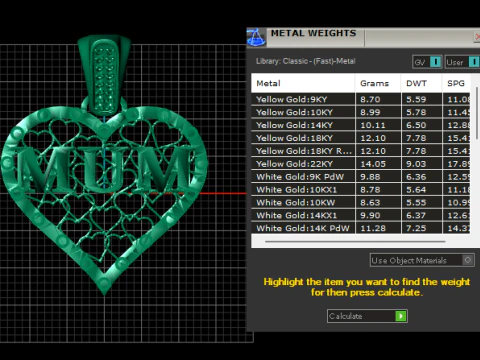Select the Yellow Gold:22KY row

pyautogui.click(x=361, y=164)
